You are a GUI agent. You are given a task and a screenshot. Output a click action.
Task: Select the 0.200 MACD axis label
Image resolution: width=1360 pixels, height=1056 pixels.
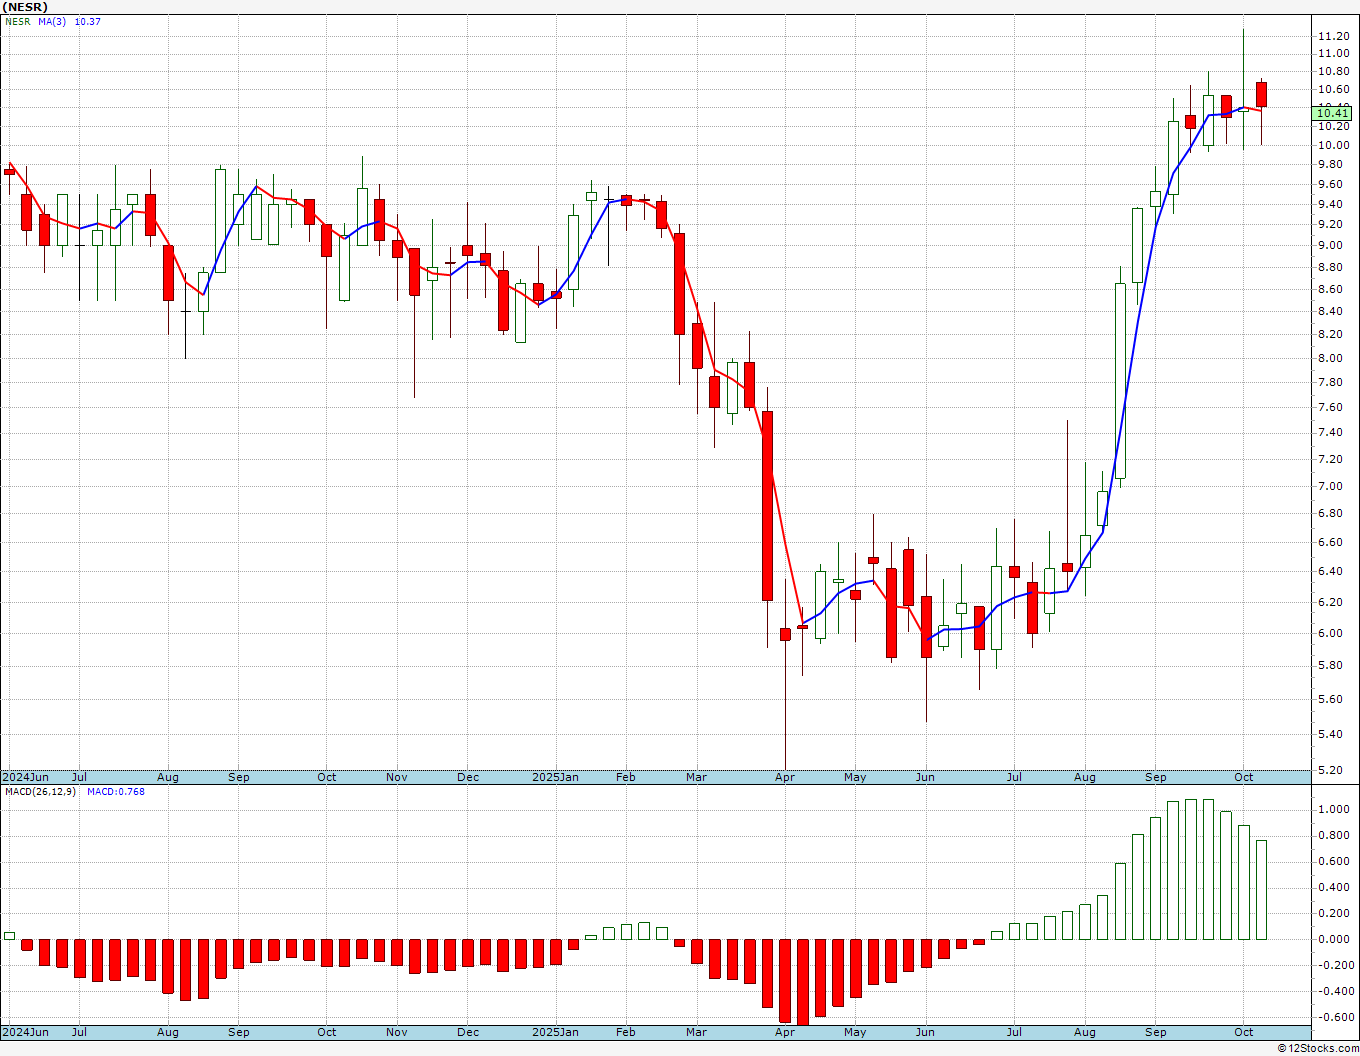coord(1333,913)
